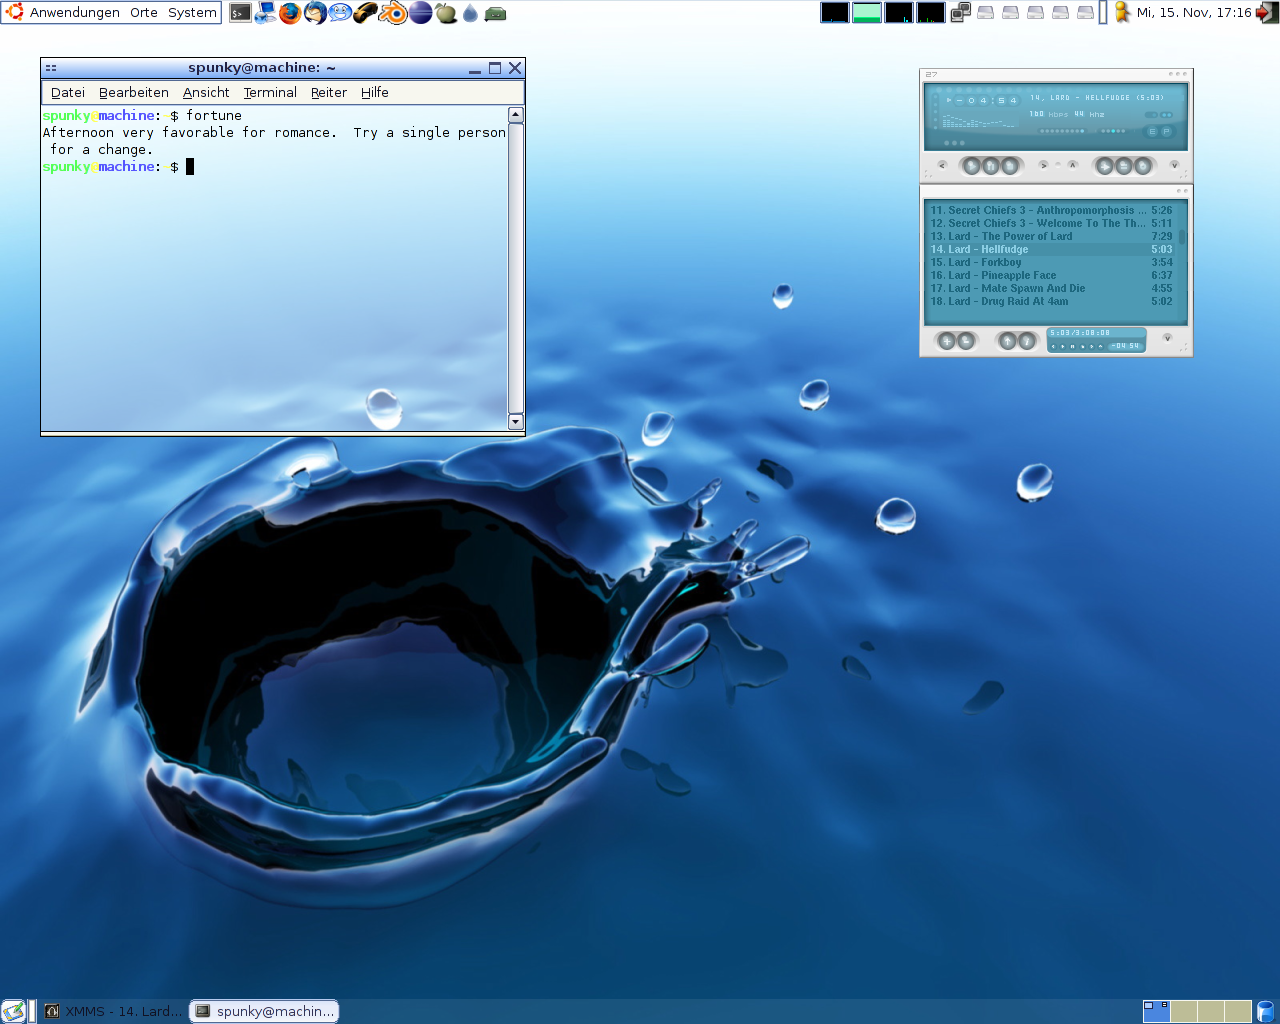1280x1024 pixels.
Task: Select track 15 Lard - Forkboy
Action: (x=1000, y=262)
